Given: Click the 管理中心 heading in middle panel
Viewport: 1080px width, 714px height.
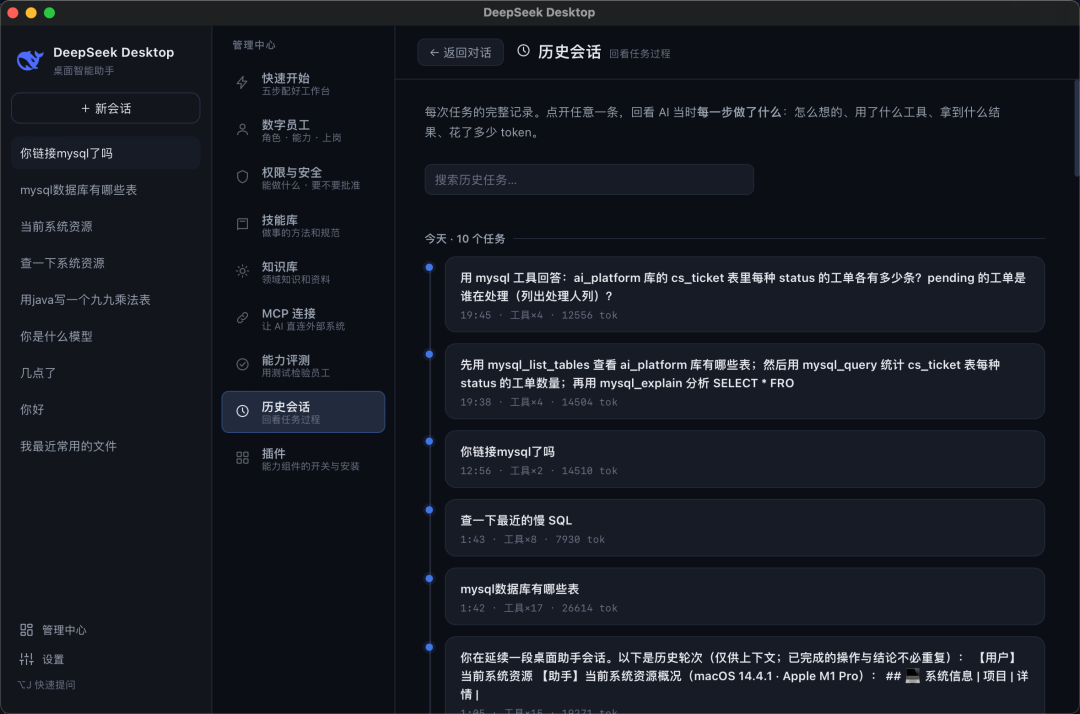Looking at the screenshot, I should click(253, 45).
